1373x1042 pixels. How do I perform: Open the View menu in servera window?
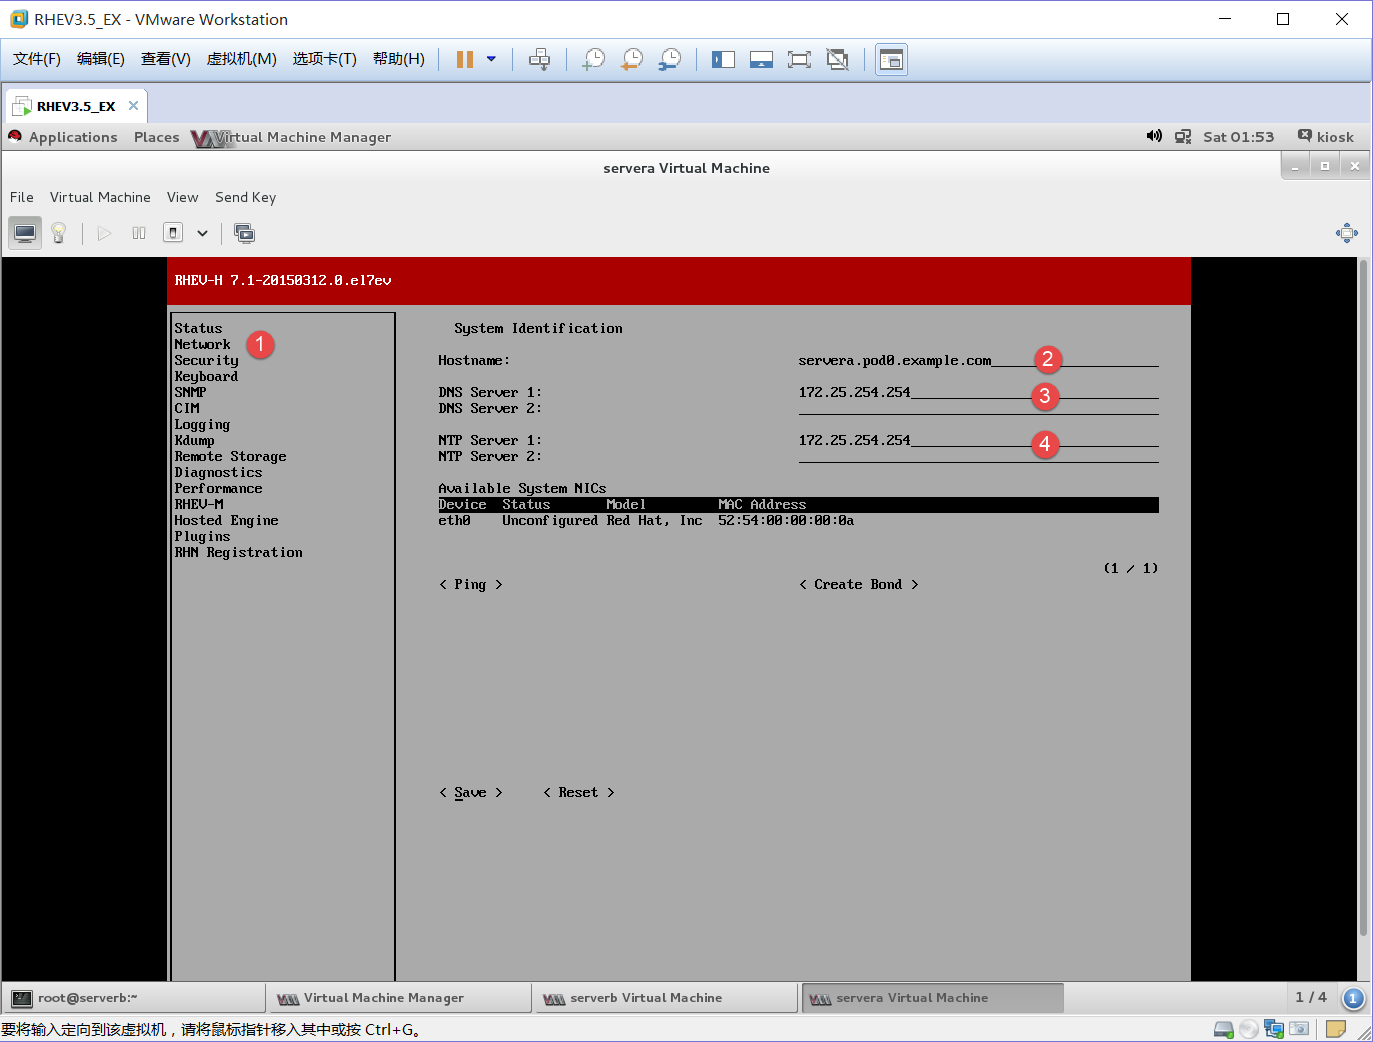pyautogui.click(x=183, y=197)
